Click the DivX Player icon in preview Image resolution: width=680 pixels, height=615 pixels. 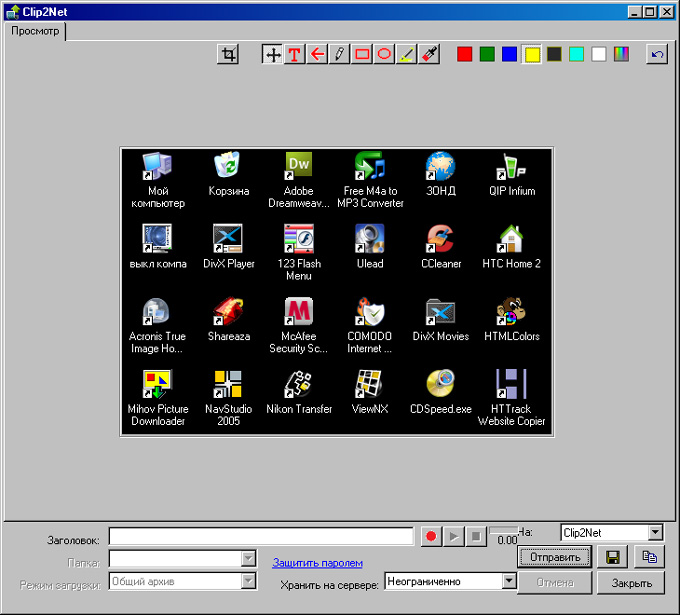point(228,238)
